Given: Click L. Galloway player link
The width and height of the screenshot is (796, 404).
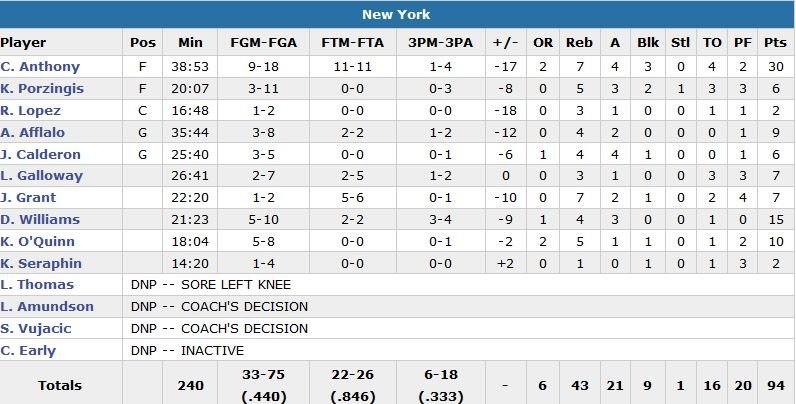Looking at the screenshot, I should tap(42, 176).
